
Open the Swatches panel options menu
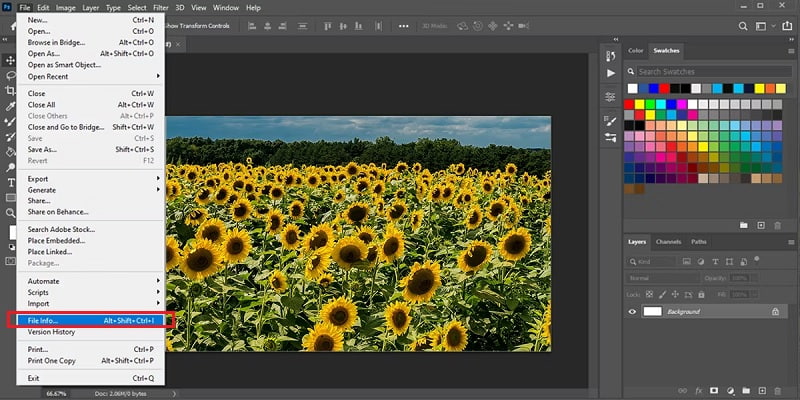[x=791, y=51]
